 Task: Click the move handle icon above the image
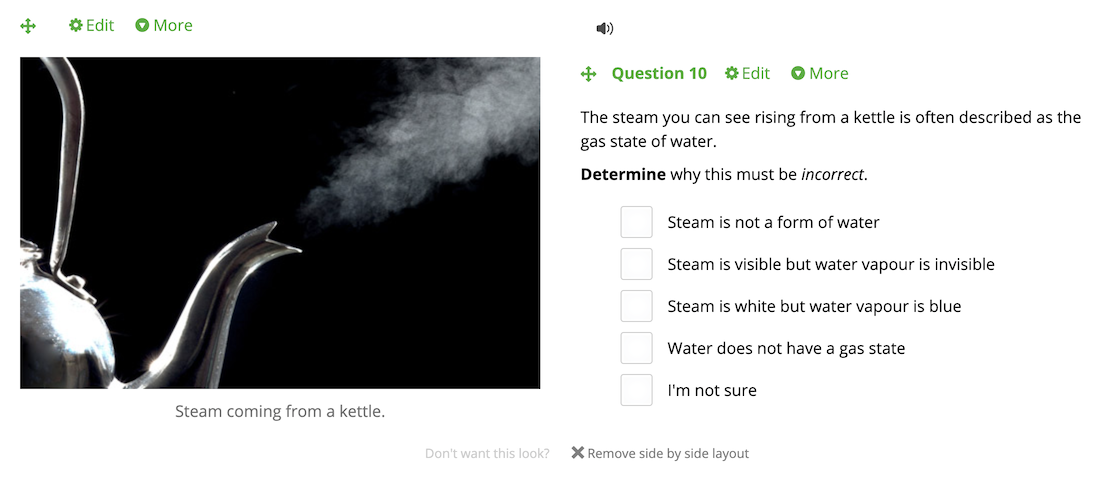pyautogui.click(x=28, y=26)
